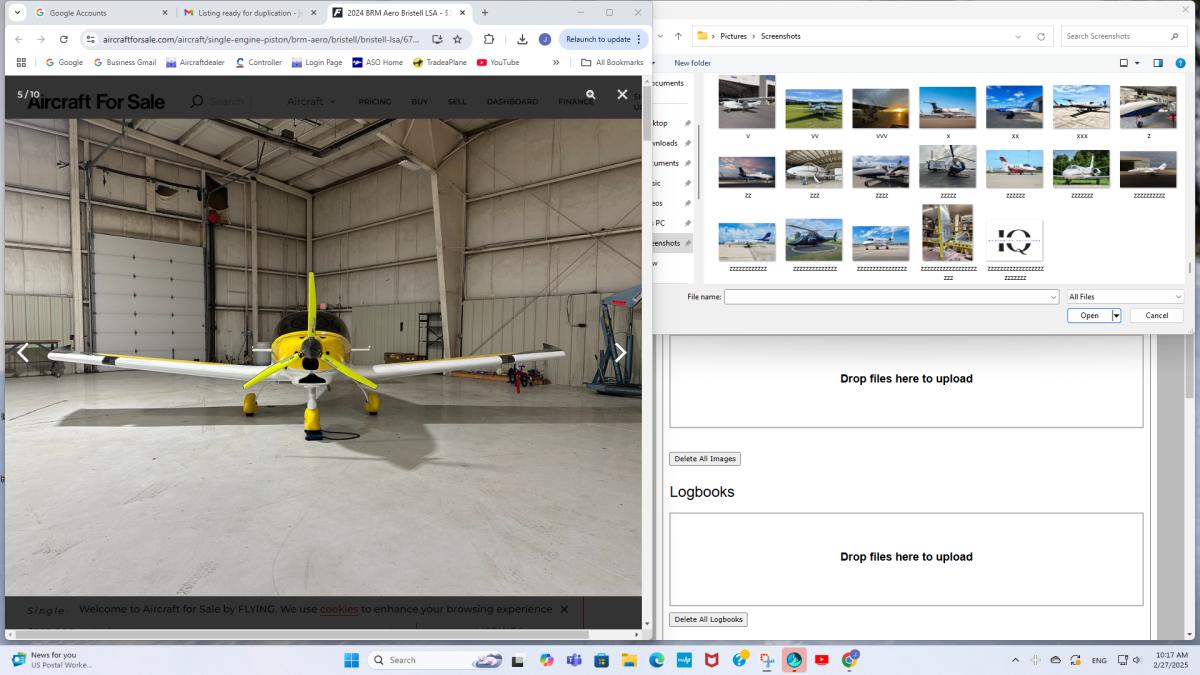Screen dimensions: 1200x675
Task: Click the Delete All Images button
Action: pos(705,459)
